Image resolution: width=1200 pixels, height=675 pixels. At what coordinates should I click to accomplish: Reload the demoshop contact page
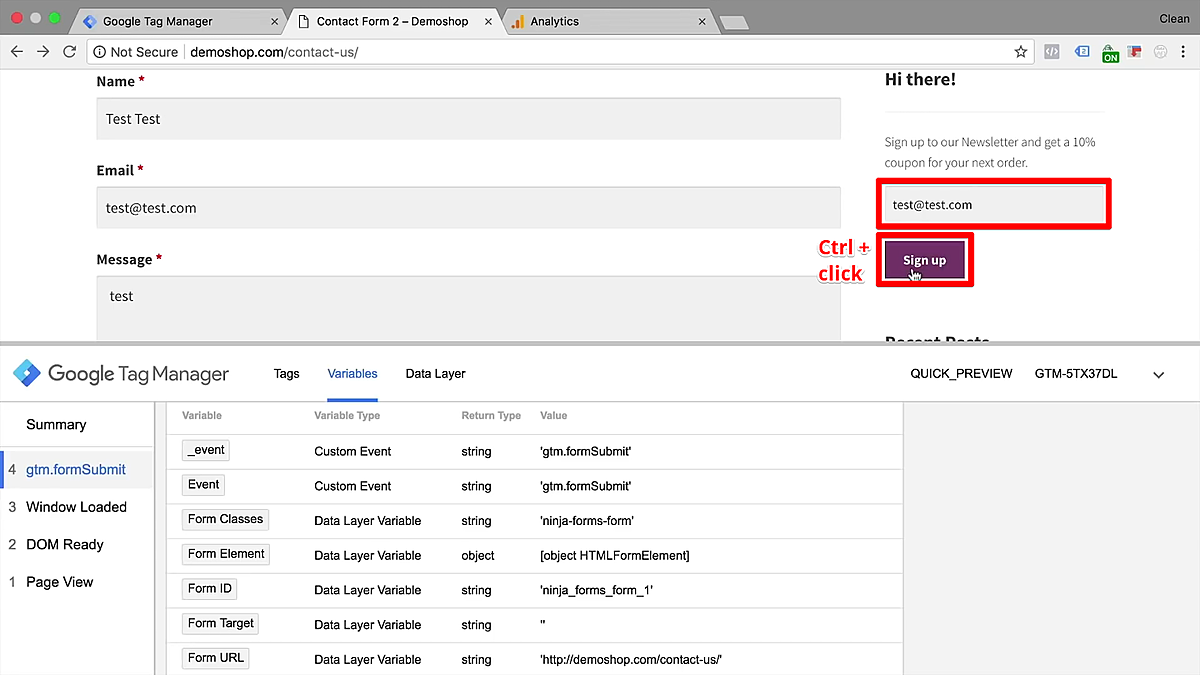click(x=69, y=52)
